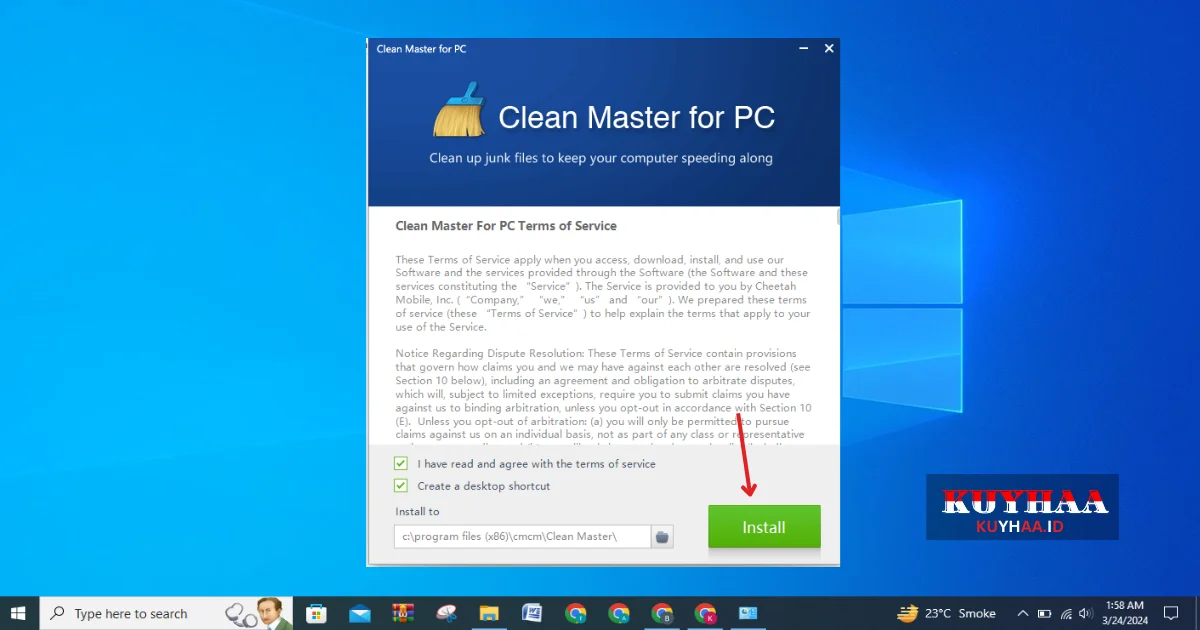Viewport: 1200px width, 630px height.
Task: Click the "Install to" label
Action: (417, 511)
